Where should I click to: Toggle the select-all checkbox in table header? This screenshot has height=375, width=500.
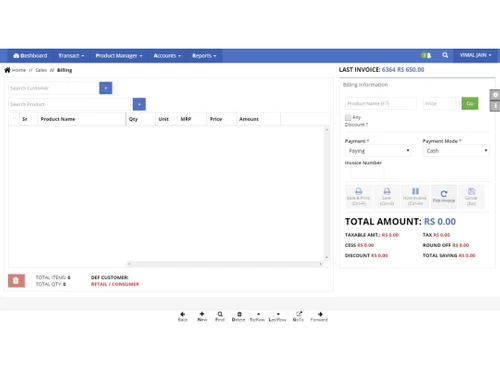(14, 118)
